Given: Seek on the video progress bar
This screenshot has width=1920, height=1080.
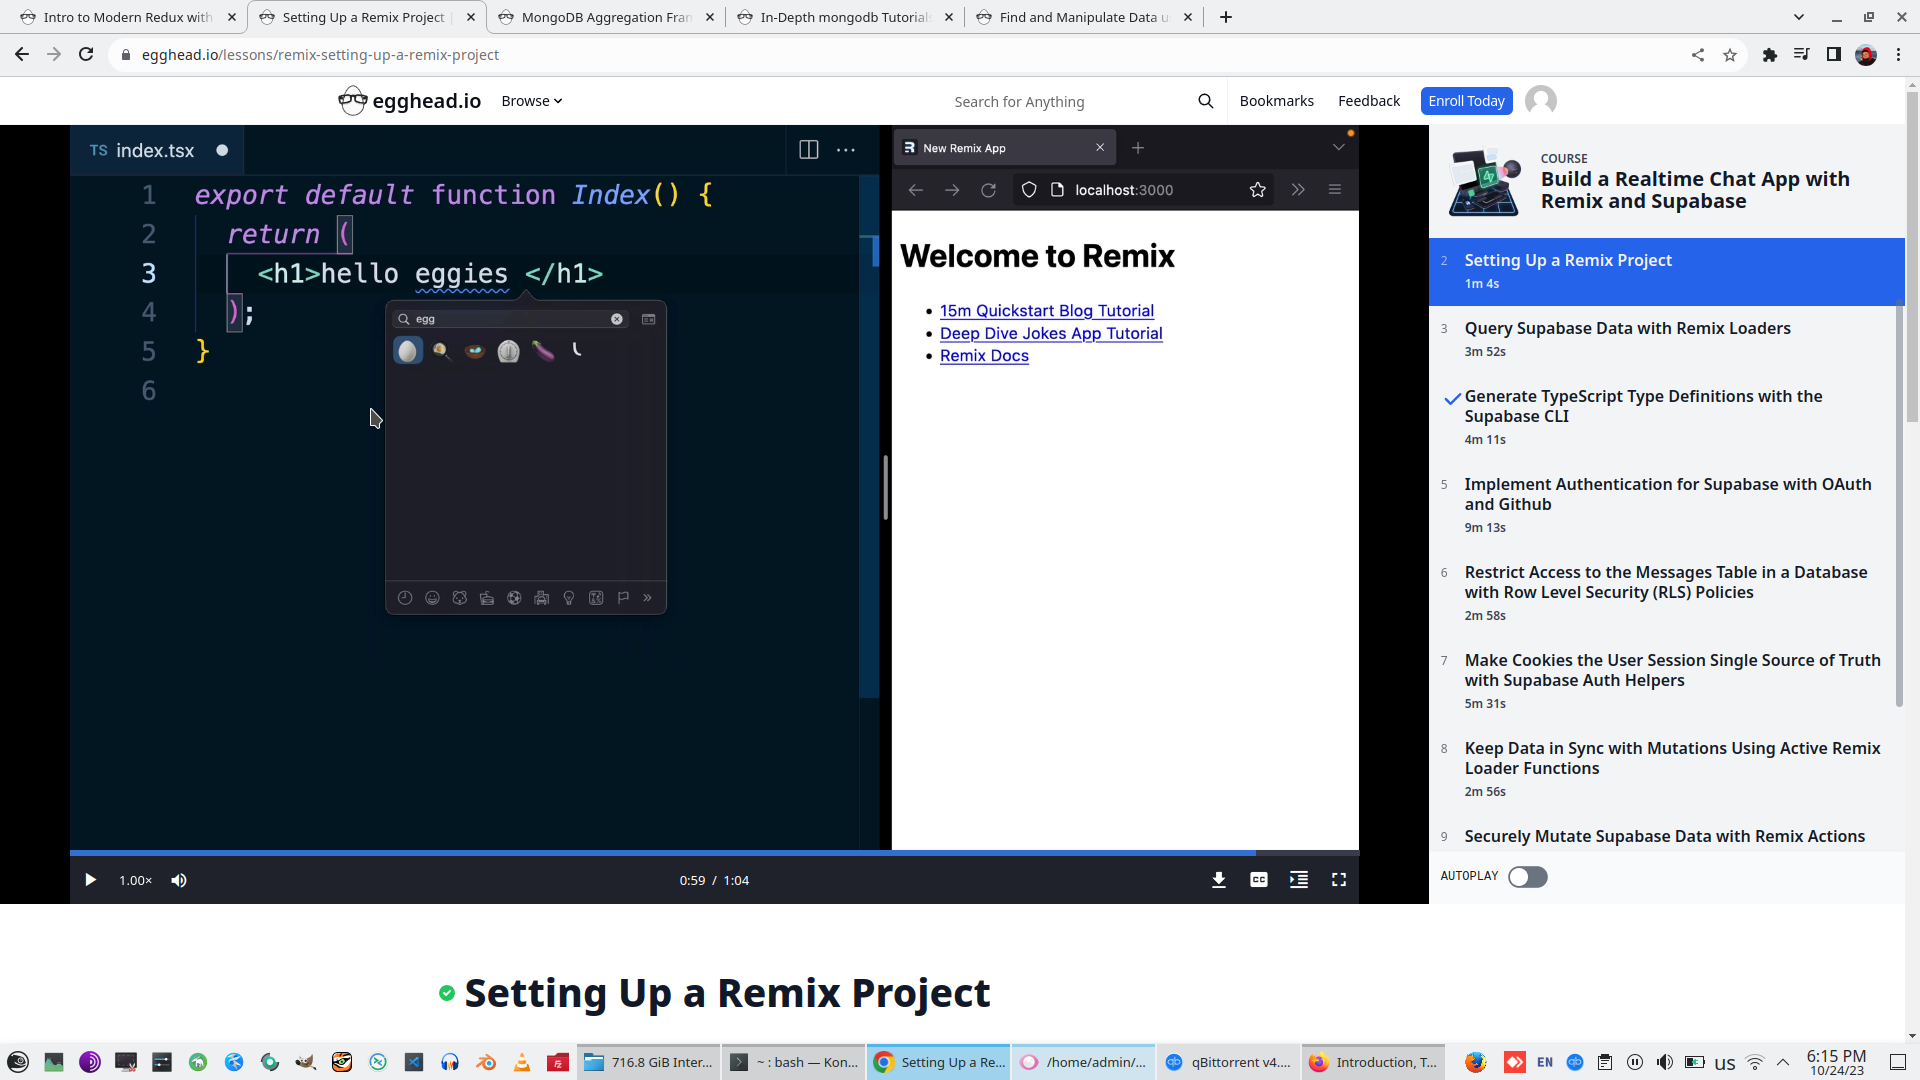Looking at the screenshot, I should tap(700, 853).
